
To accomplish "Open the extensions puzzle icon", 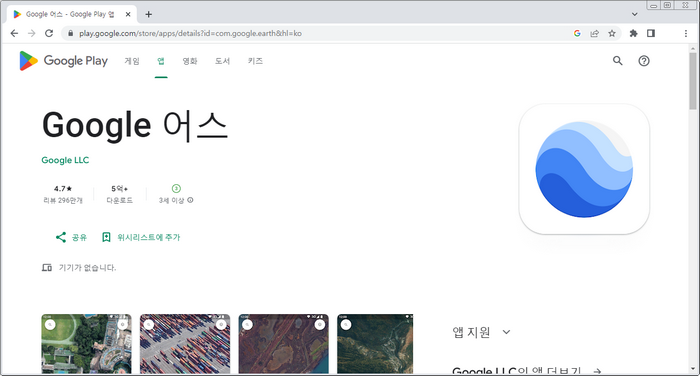I will pos(633,33).
